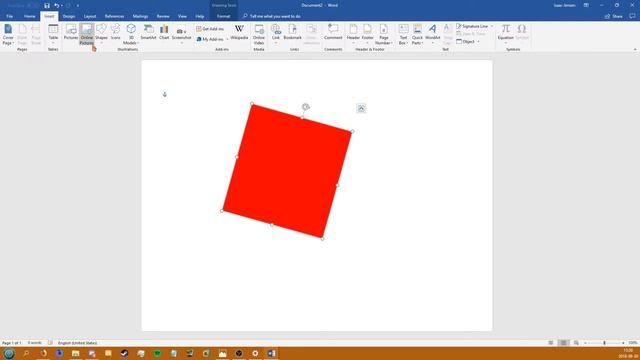Undo the last action
Viewport: 640px width, 360px height.
click(56, 5)
